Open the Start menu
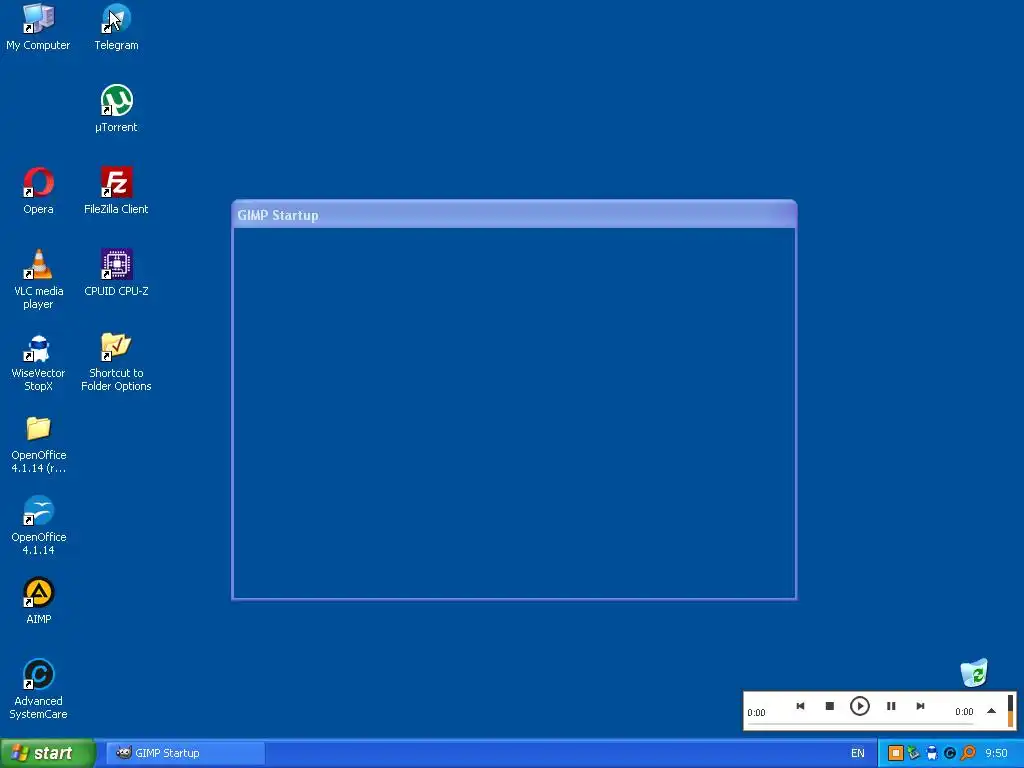Screen dimensions: 1024x768 point(48,753)
